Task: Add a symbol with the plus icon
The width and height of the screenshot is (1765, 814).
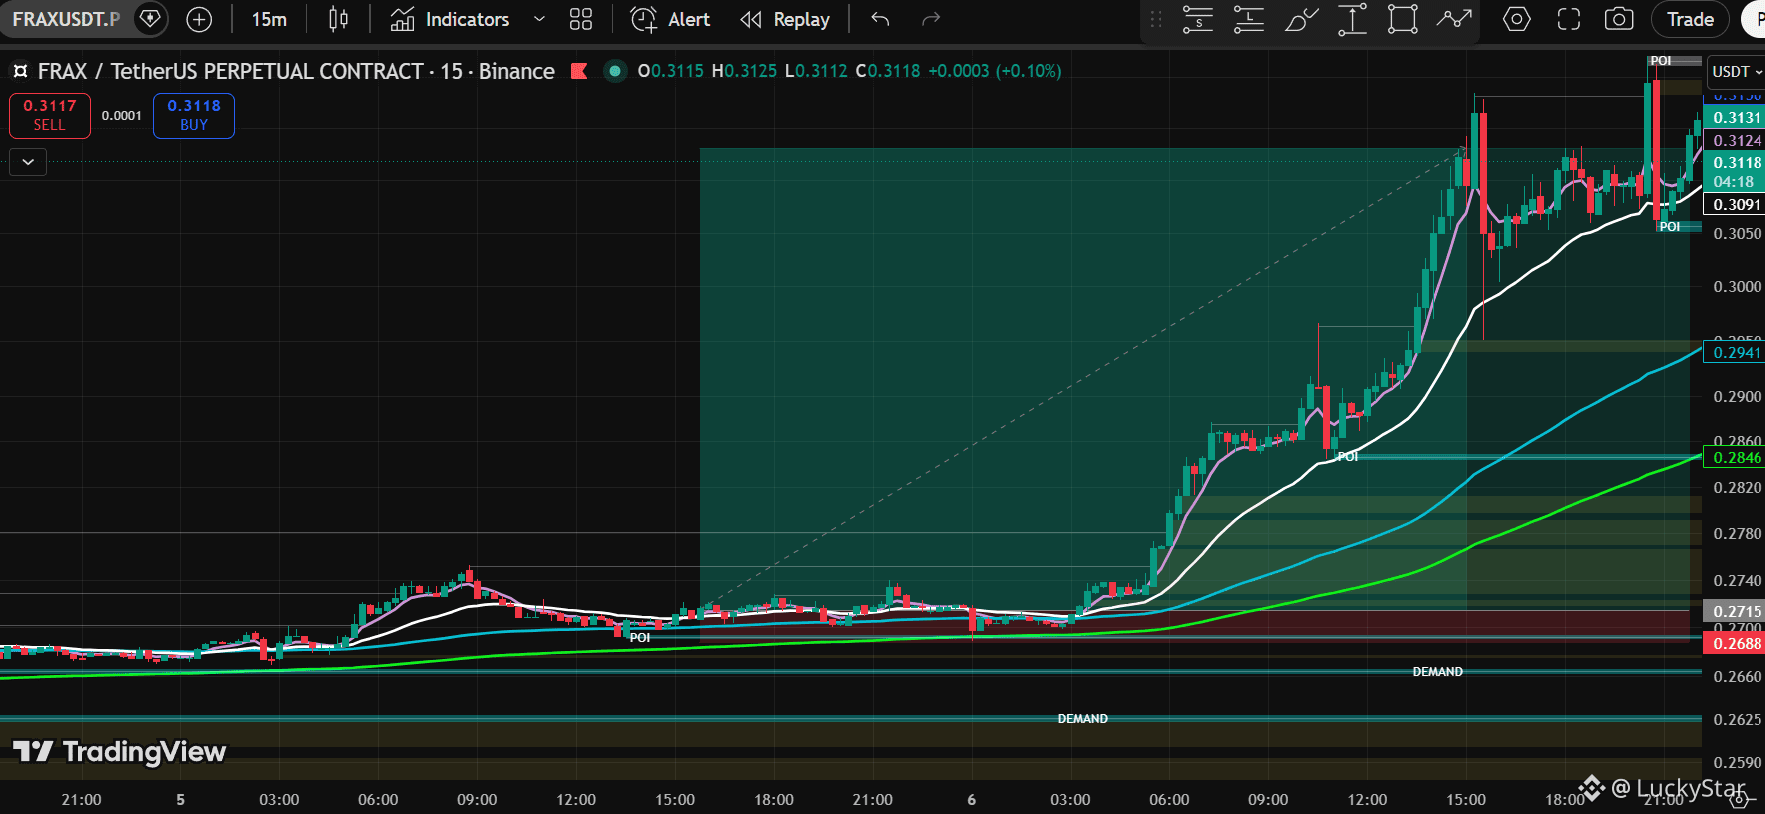Action: [x=199, y=19]
